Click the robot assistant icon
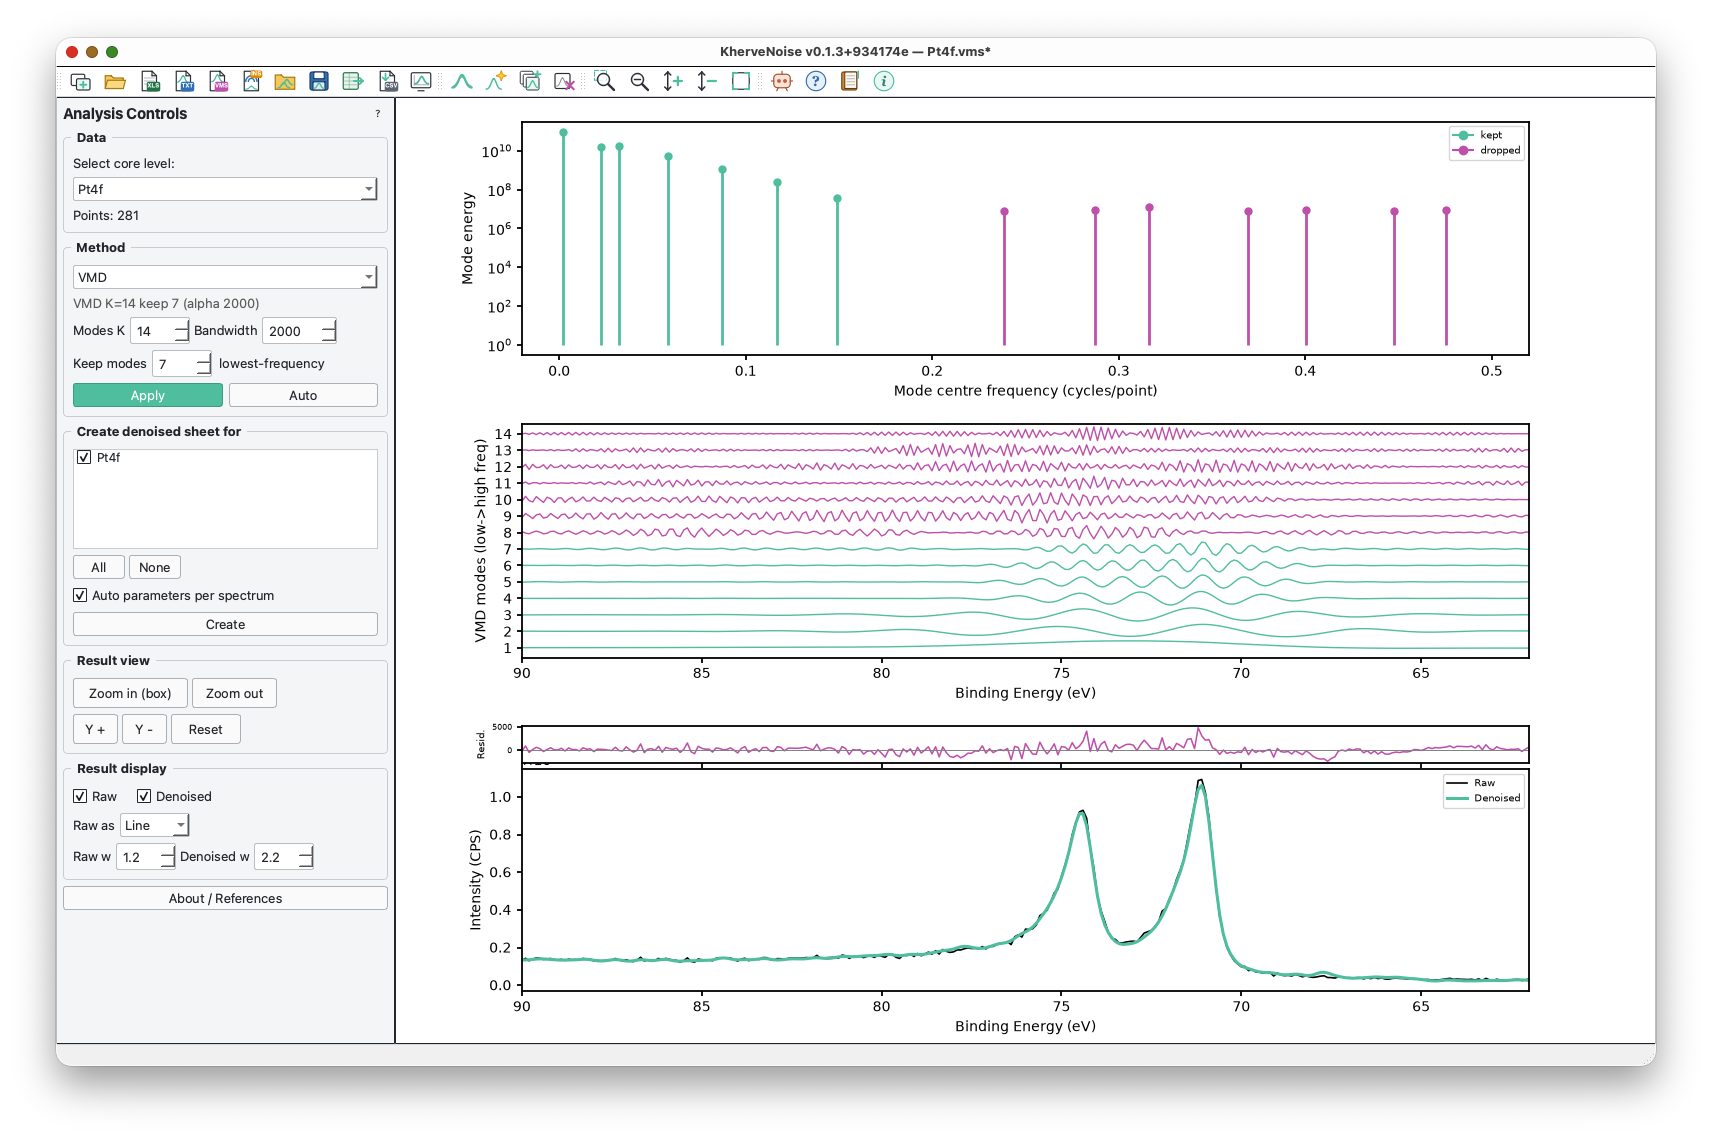 (x=782, y=82)
